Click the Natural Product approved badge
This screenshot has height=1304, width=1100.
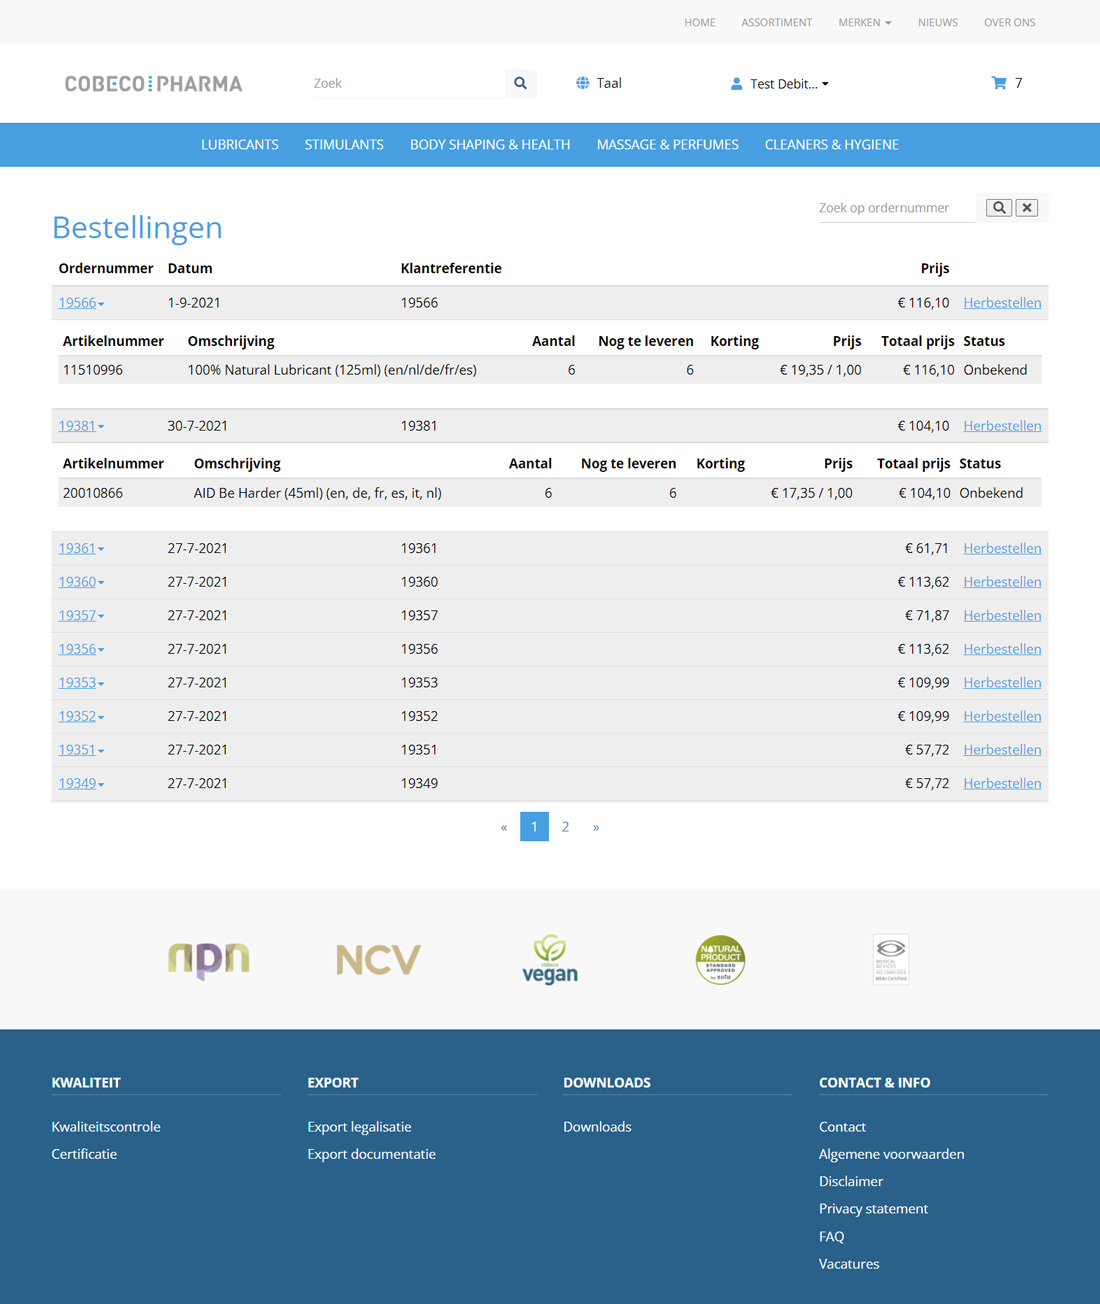point(720,960)
